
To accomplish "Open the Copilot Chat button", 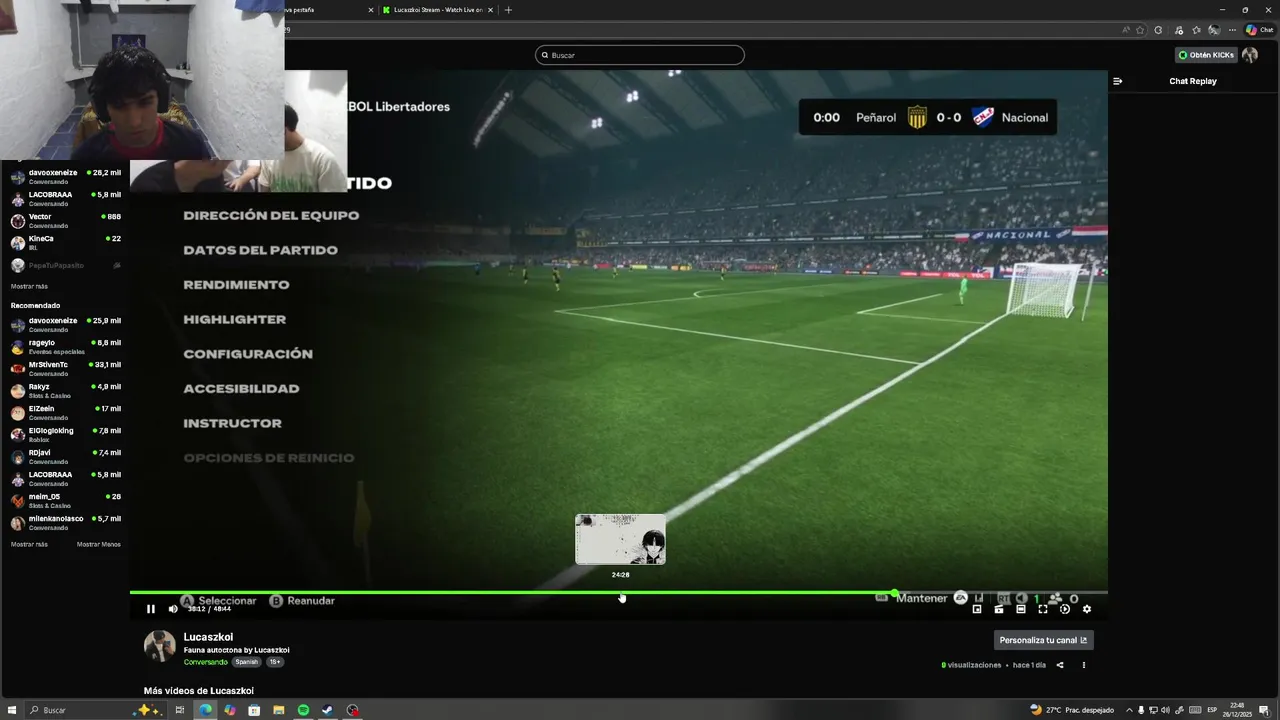I will 1260,30.
